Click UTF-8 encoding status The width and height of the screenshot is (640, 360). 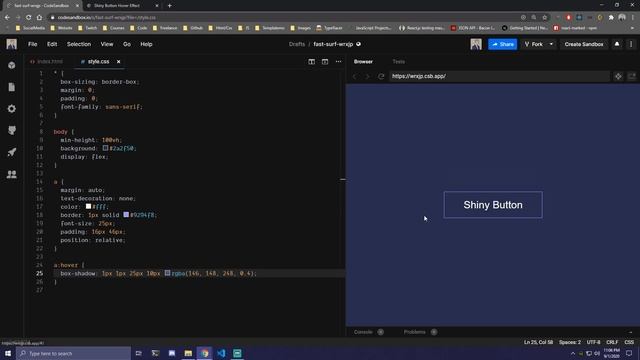coord(593,342)
